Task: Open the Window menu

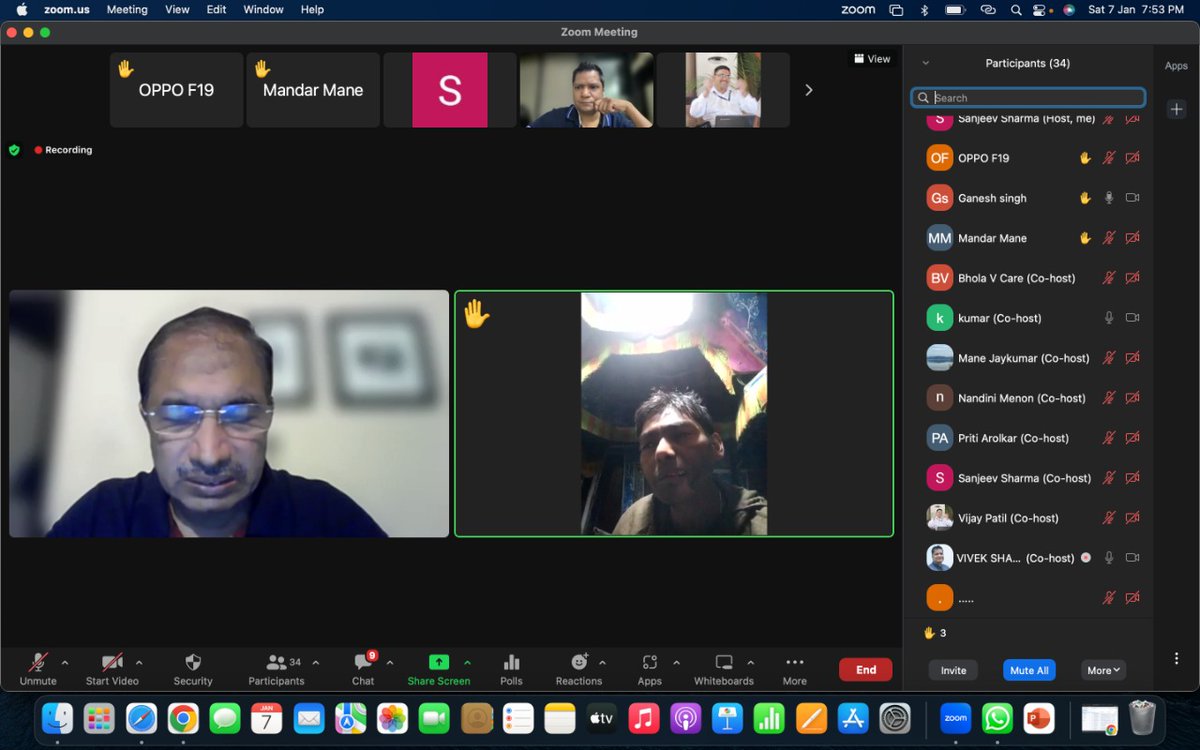Action: (x=263, y=9)
